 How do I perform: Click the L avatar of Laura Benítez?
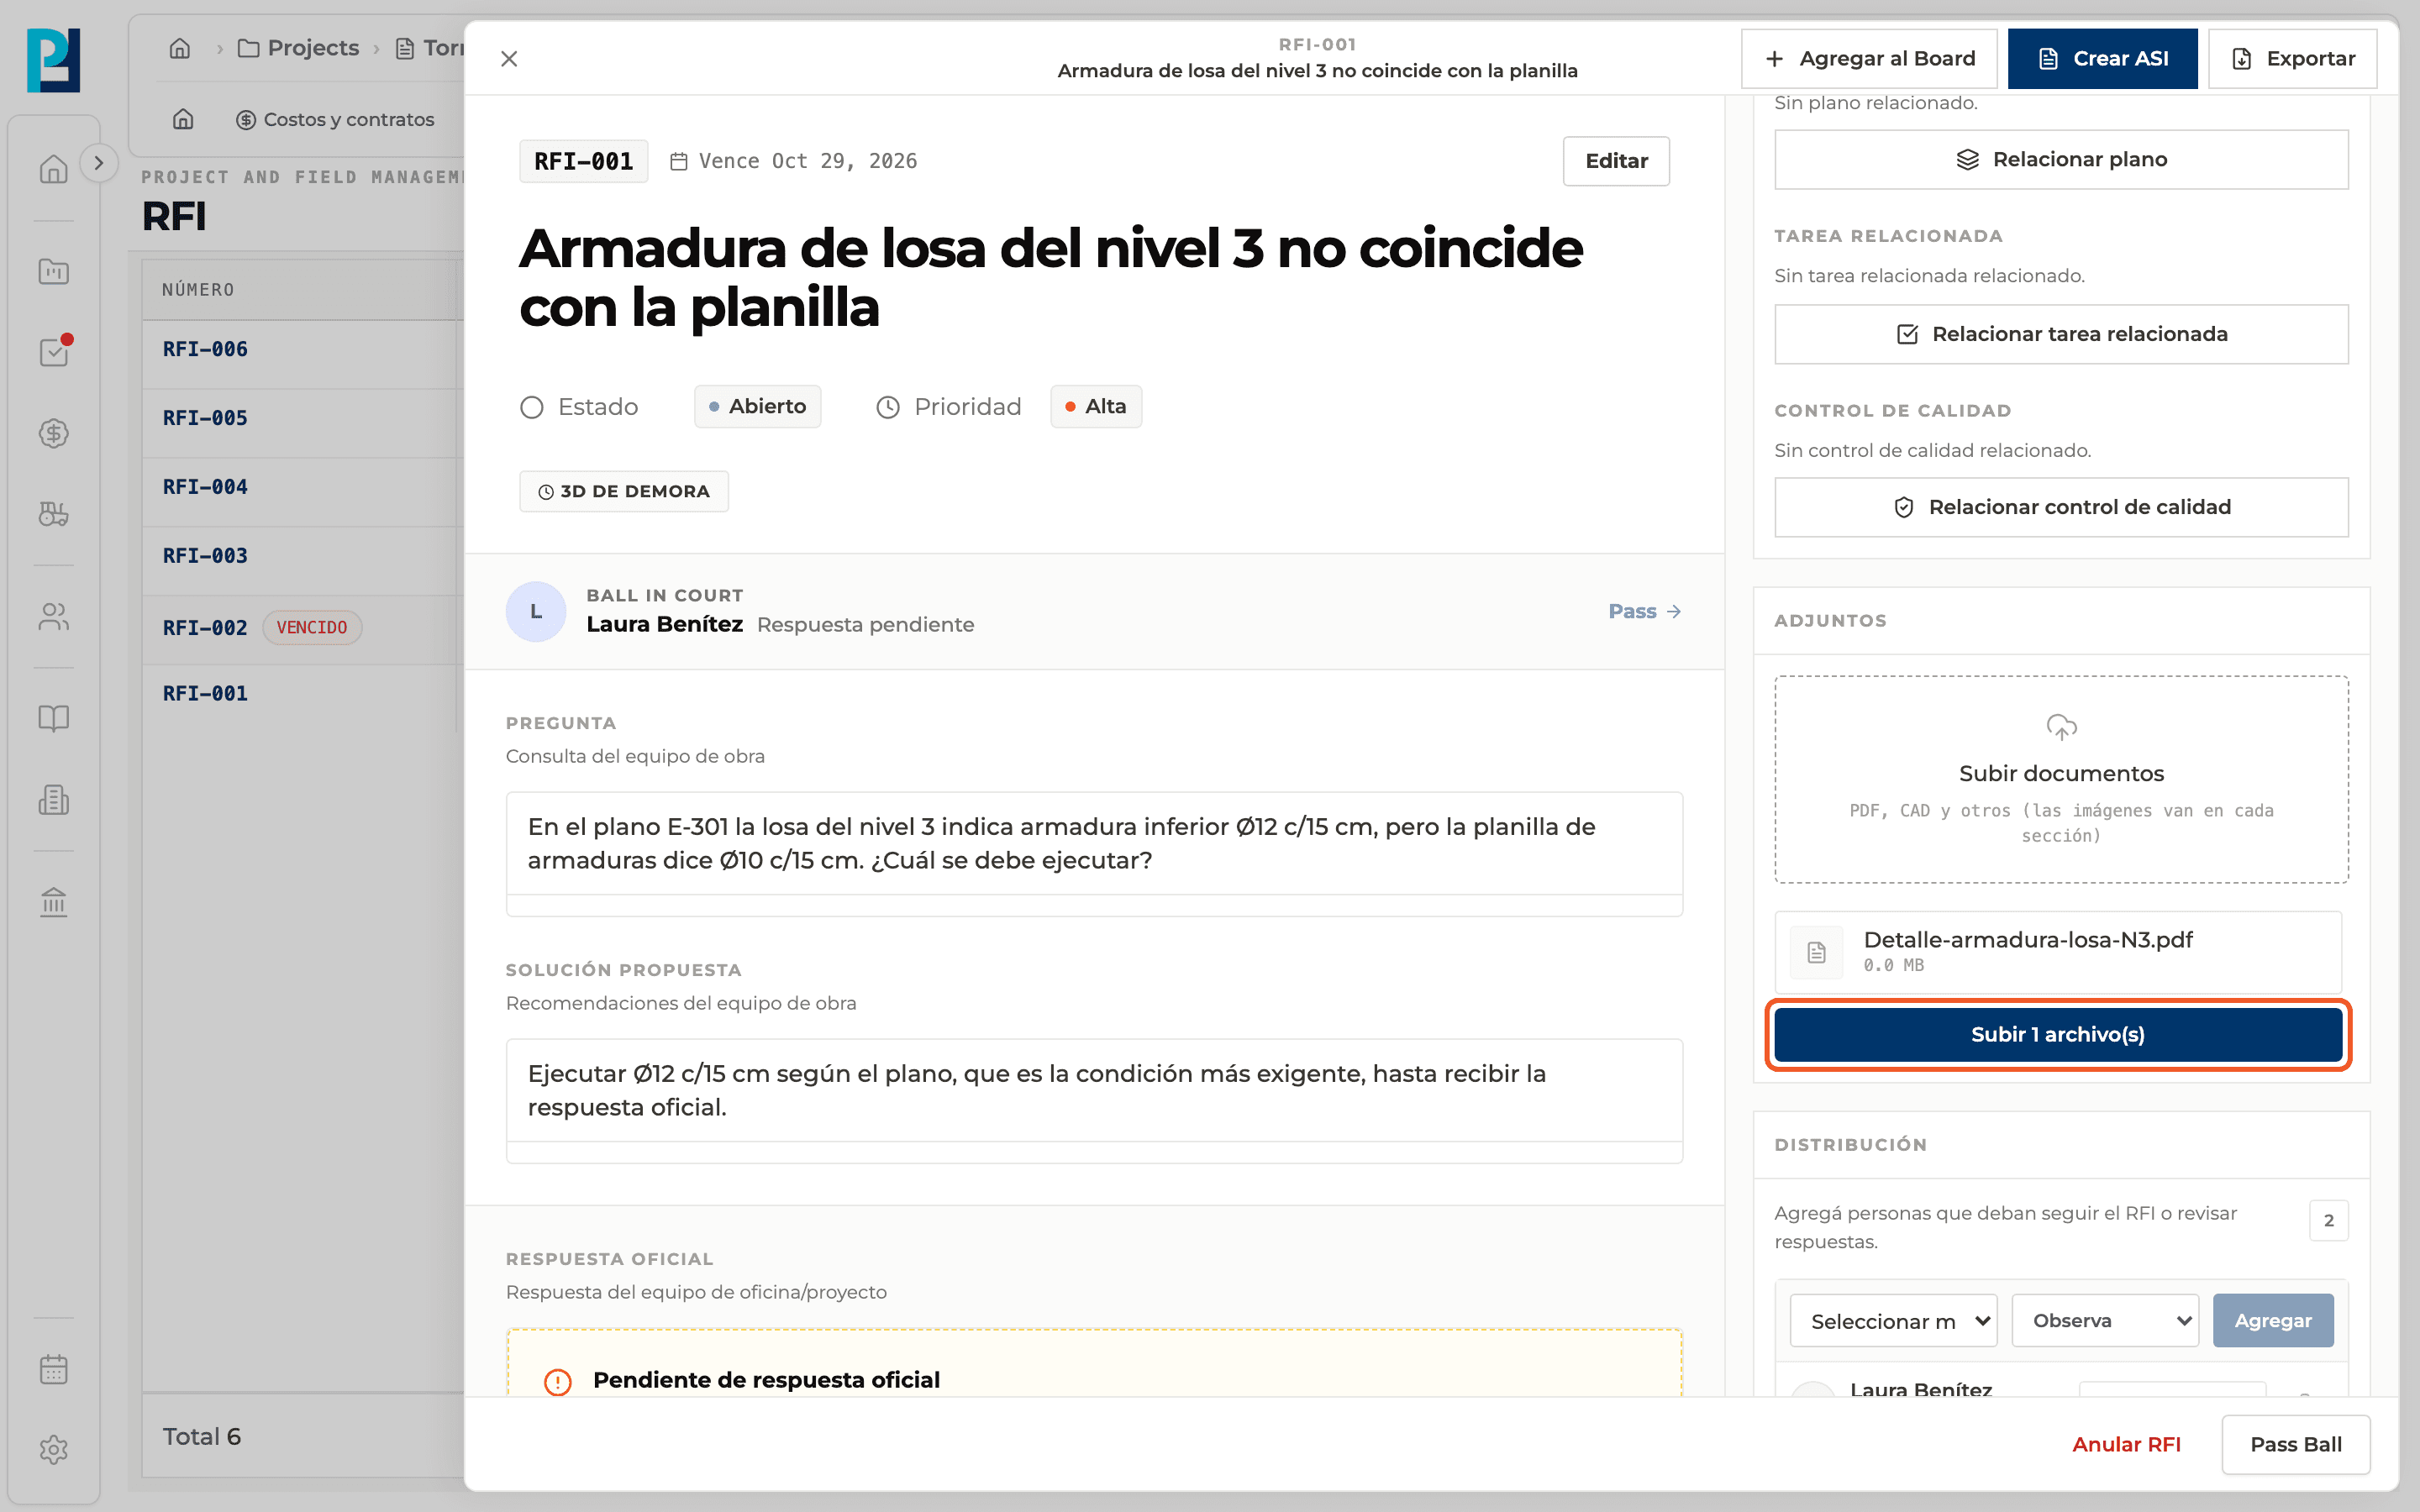[x=536, y=611]
